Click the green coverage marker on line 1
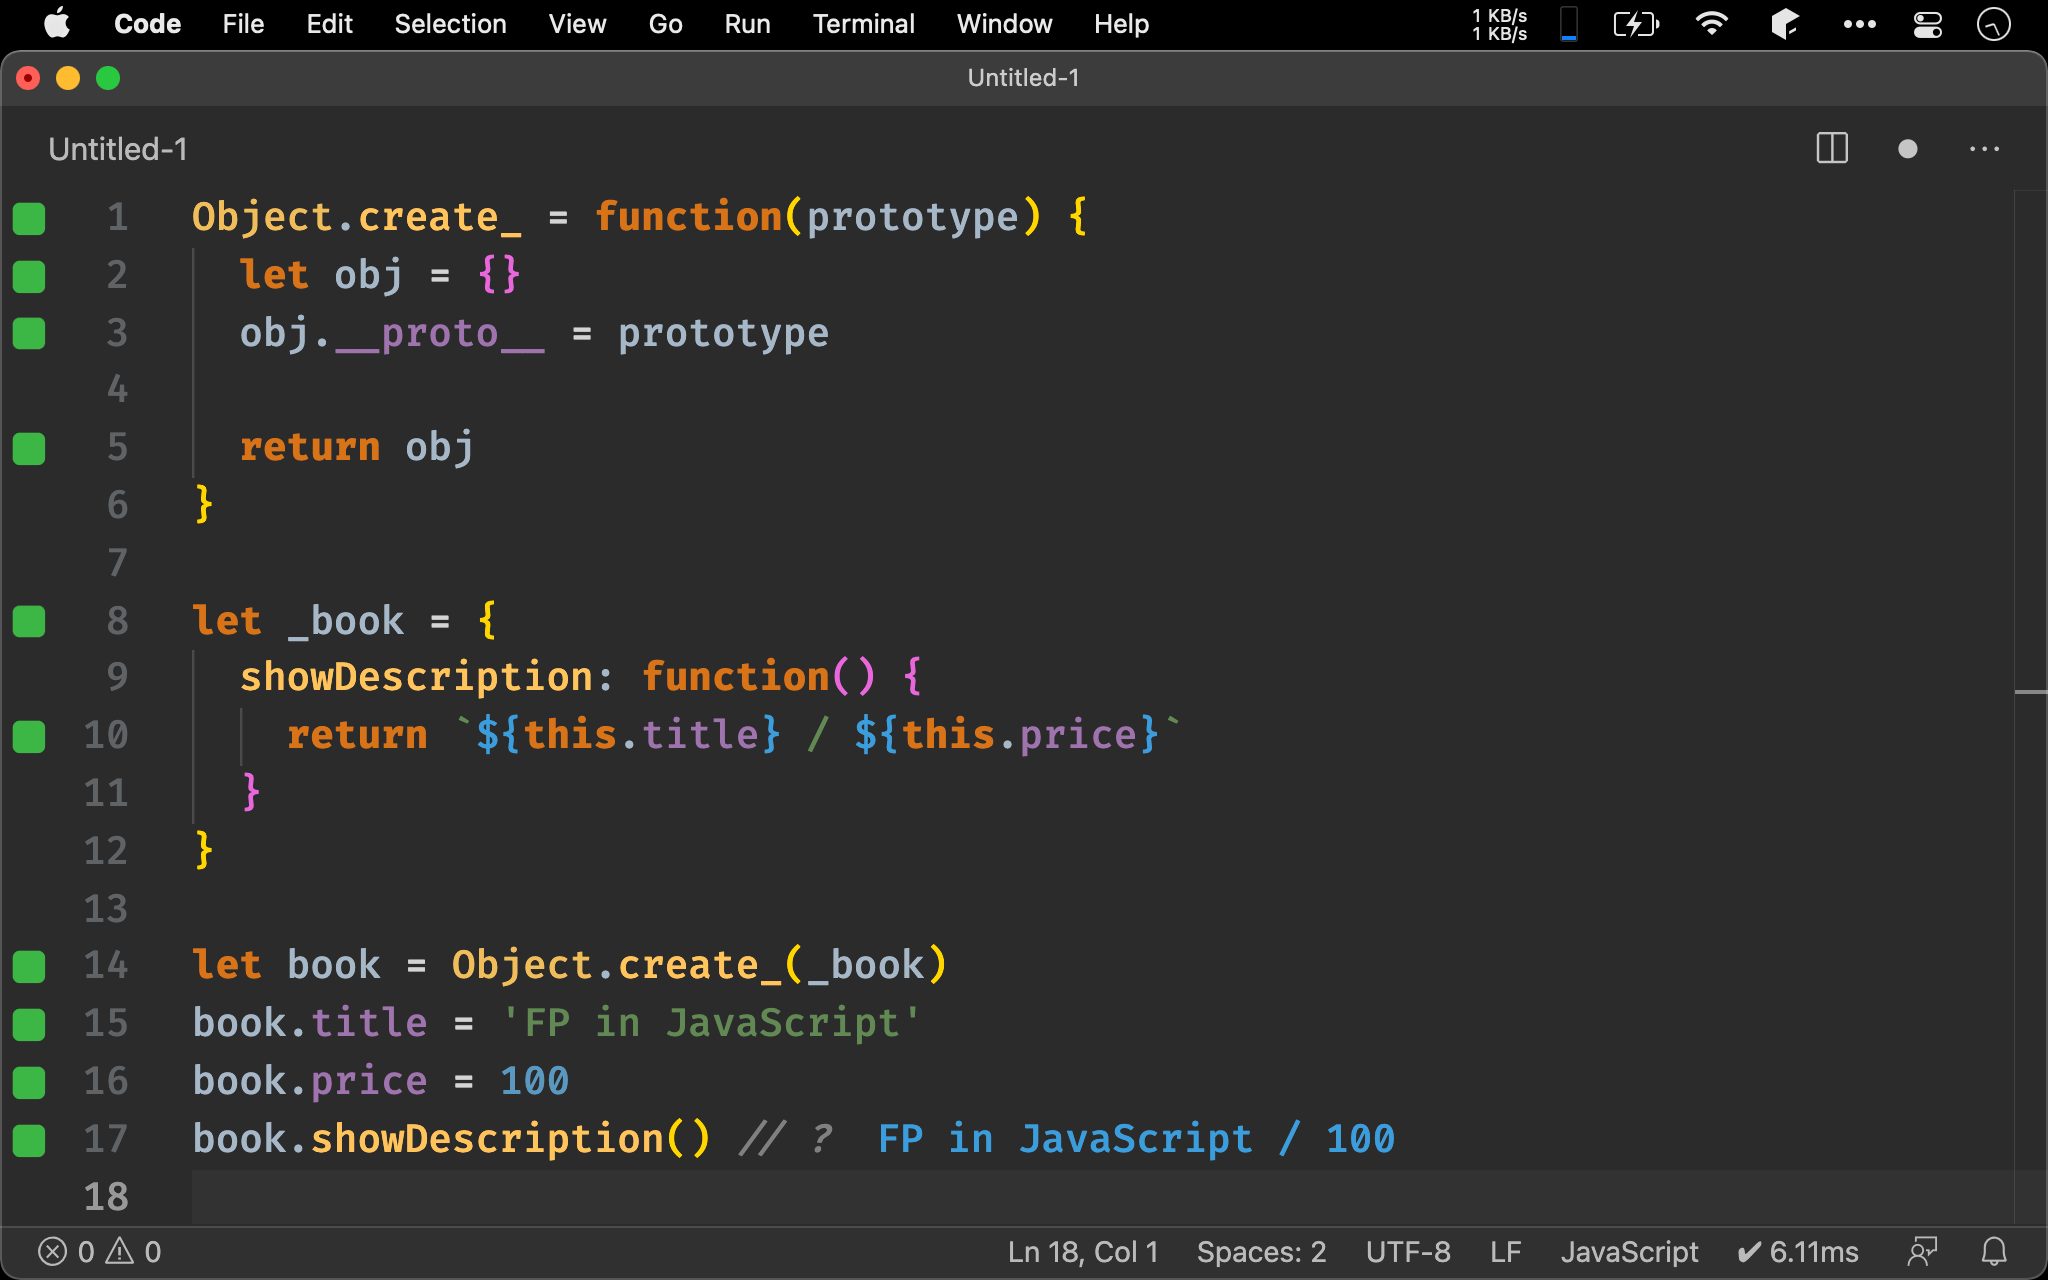 tap(29, 218)
